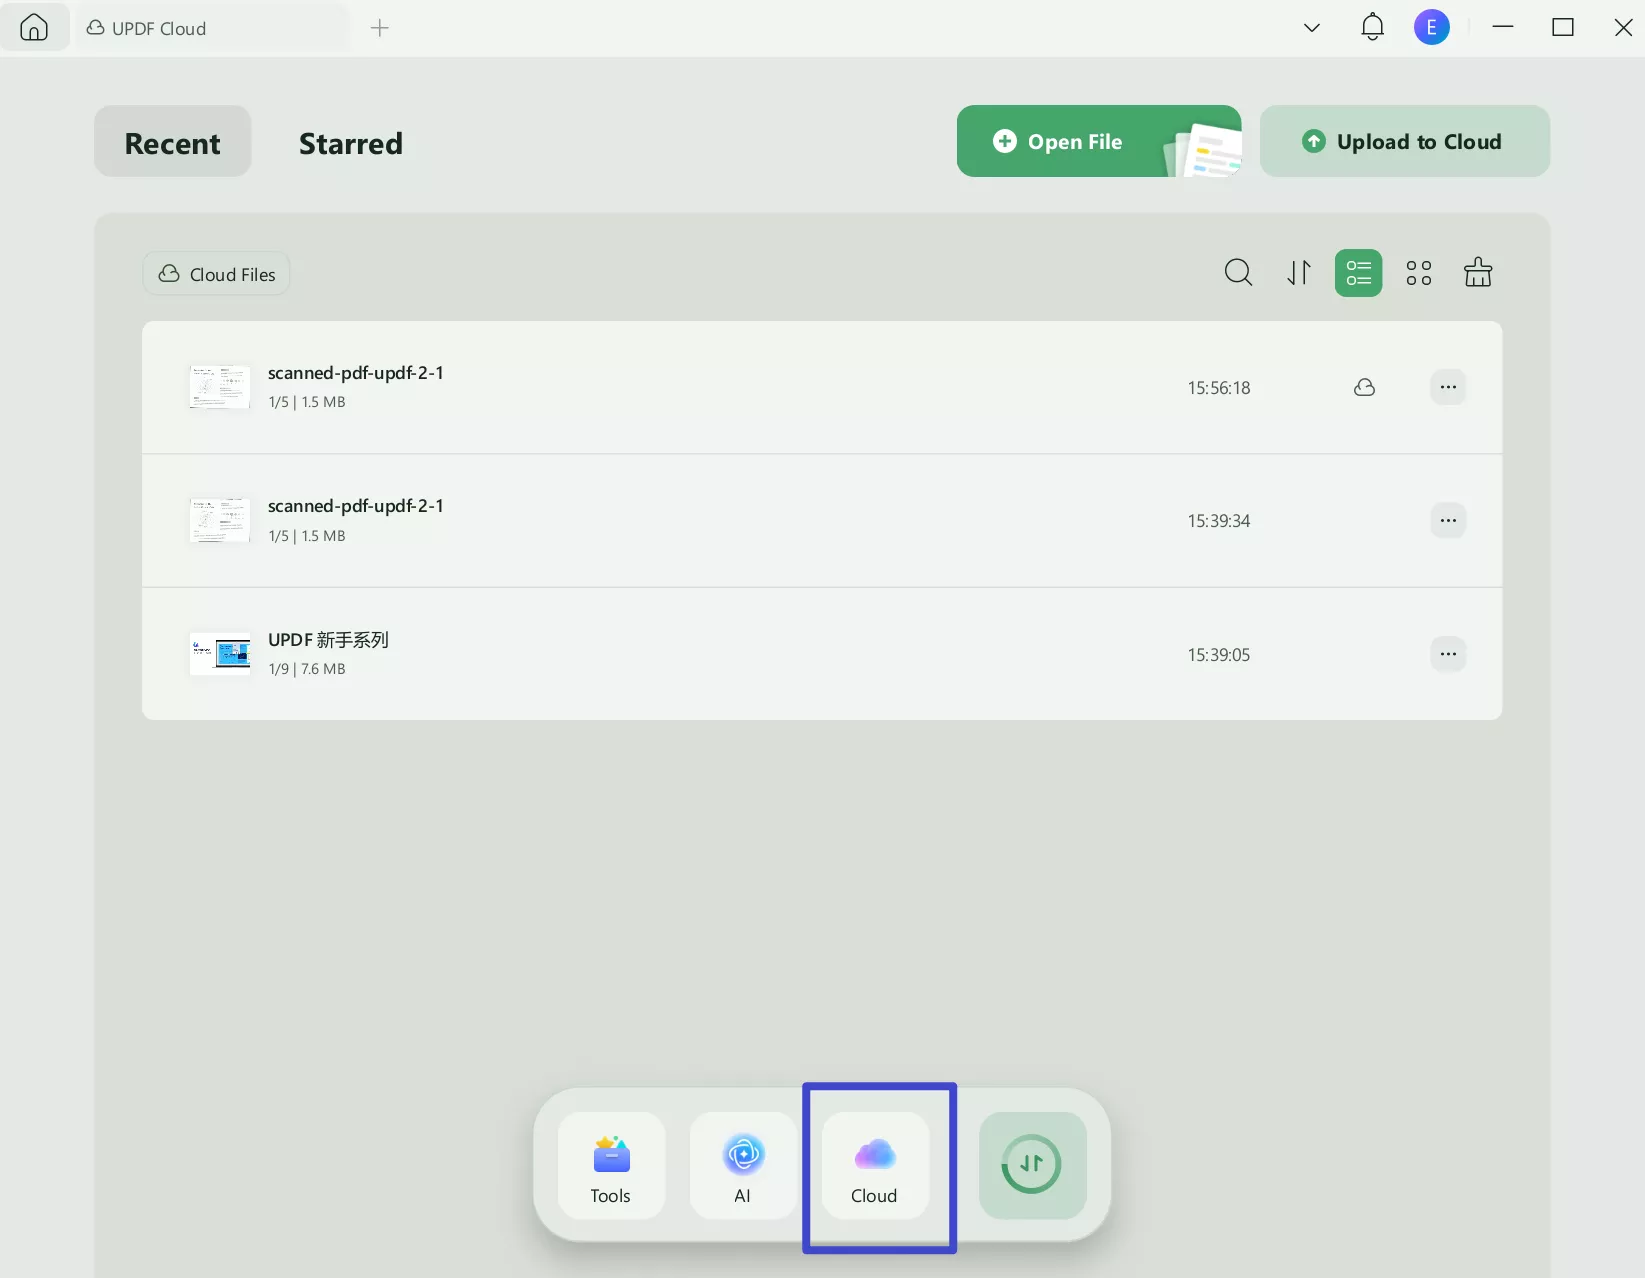The height and width of the screenshot is (1278, 1645).
Task: Open the user account avatar E
Action: pyautogui.click(x=1431, y=28)
